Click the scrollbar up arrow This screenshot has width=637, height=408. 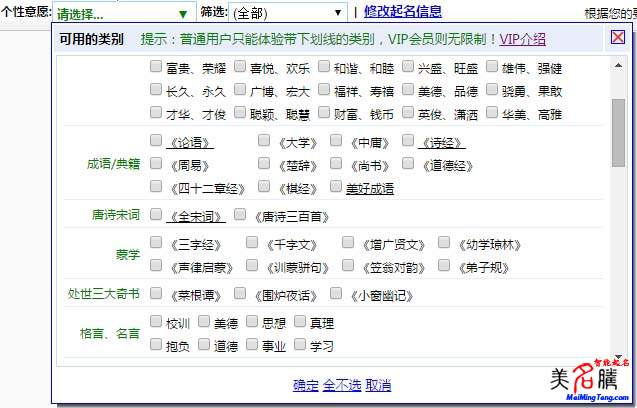pos(619,64)
